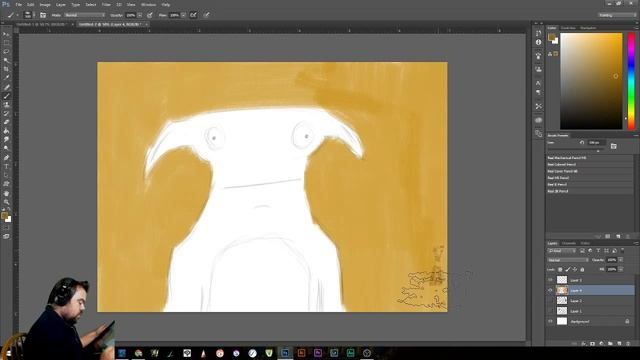Screen dimensions: 640x360
Task: Select the Rectangular Marquee tool
Action: coord(6,43)
